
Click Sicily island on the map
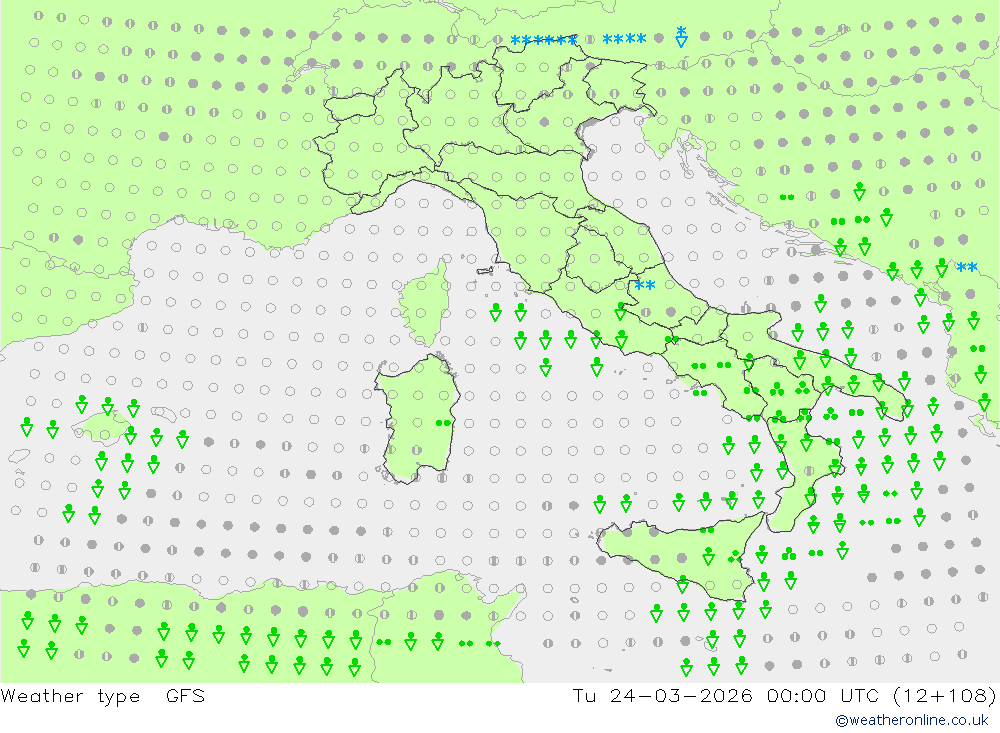click(682, 558)
